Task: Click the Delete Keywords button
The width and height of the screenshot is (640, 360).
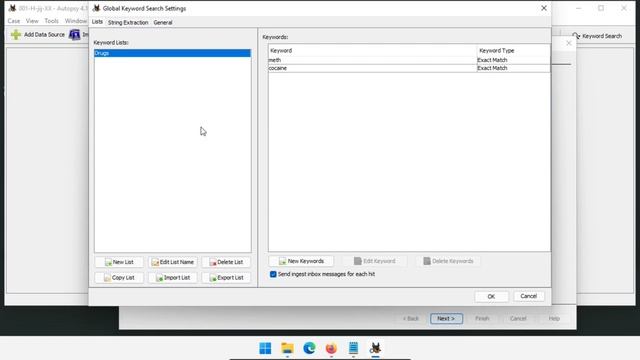Action: tap(448, 261)
